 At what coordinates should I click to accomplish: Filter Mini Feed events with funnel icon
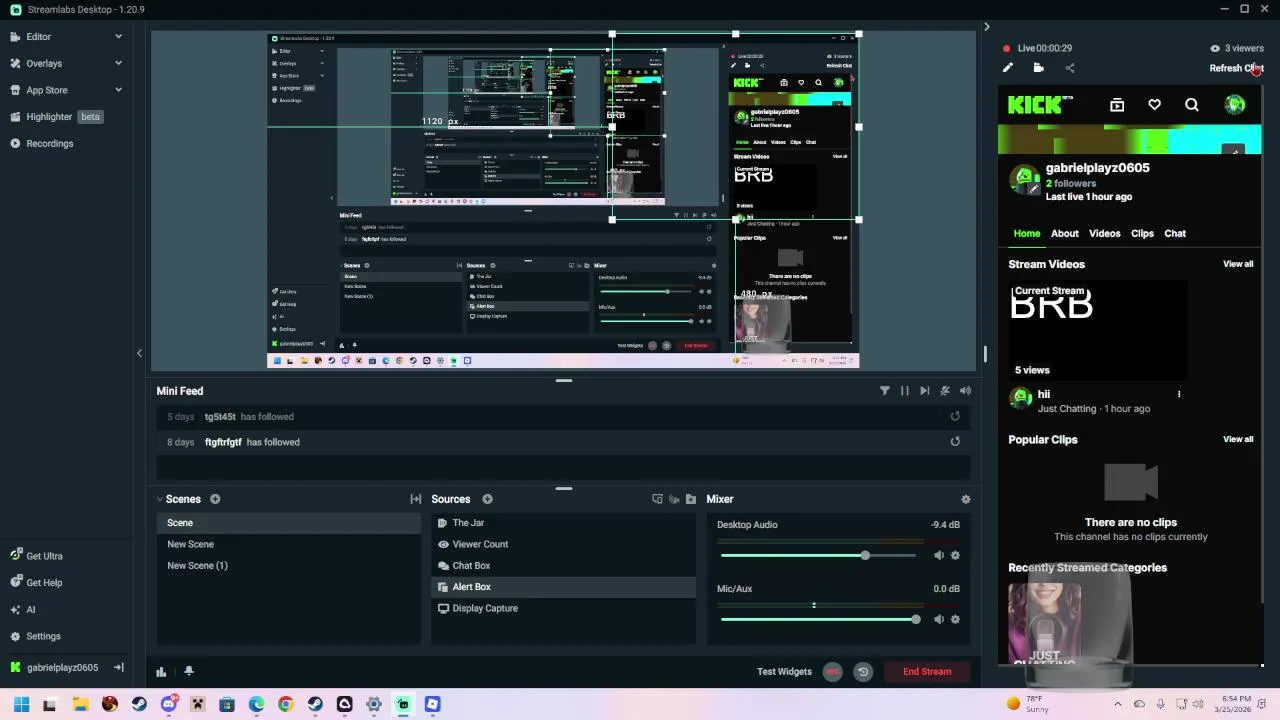pyautogui.click(x=885, y=391)
